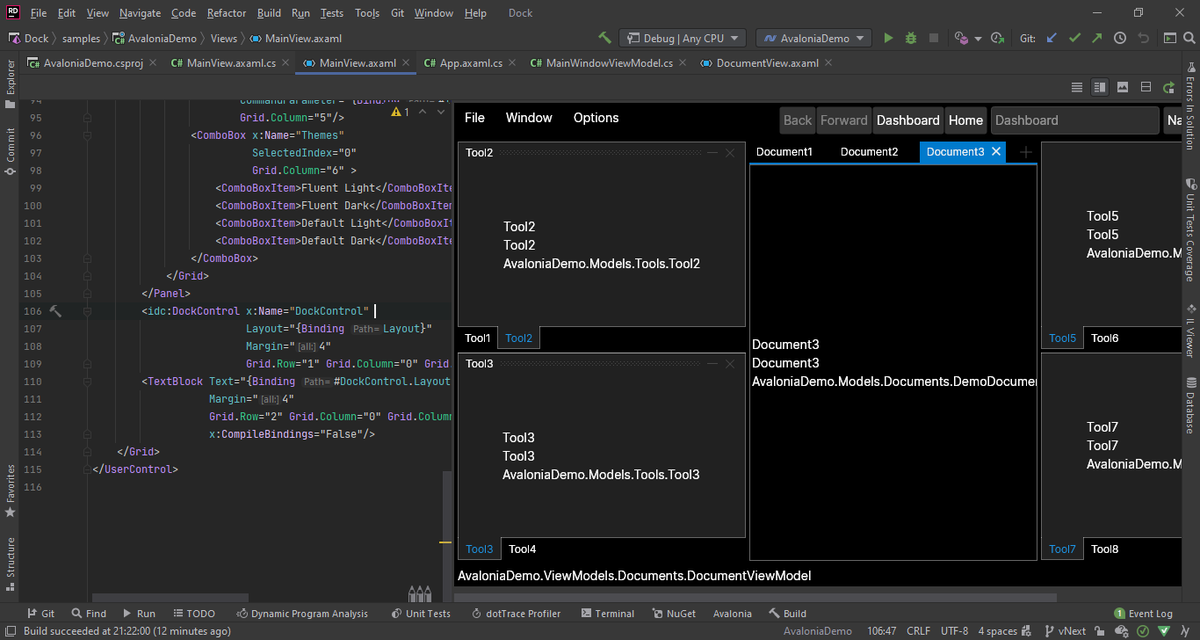Screen dimensions: 1200x640
Task: Toggle horizontal split layout icon
Action: click(1146, 87)
